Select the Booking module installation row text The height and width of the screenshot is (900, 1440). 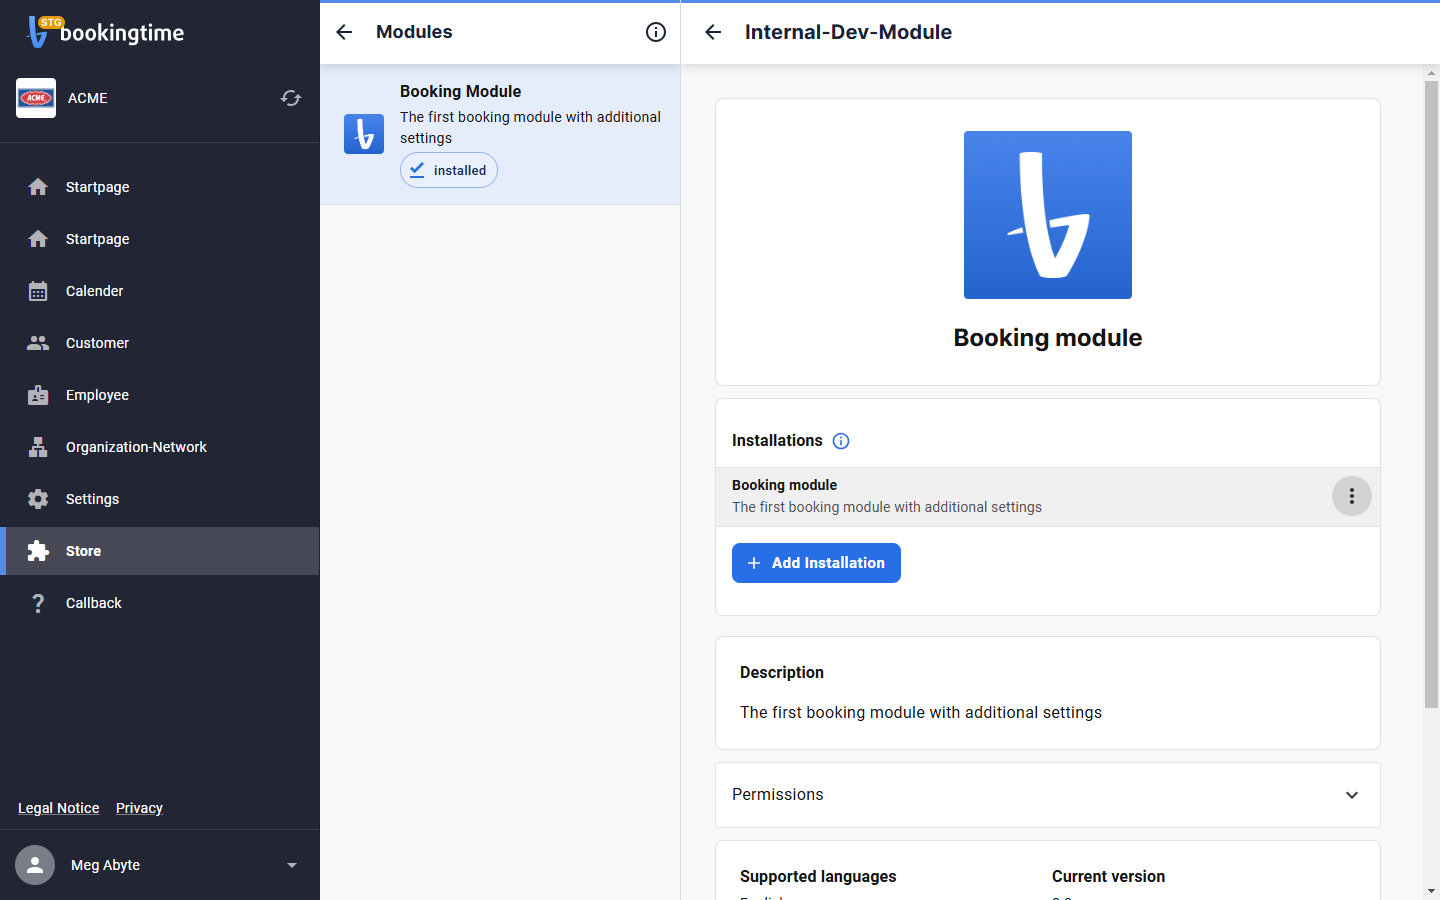pyautogui.click(x=887, y=496)
